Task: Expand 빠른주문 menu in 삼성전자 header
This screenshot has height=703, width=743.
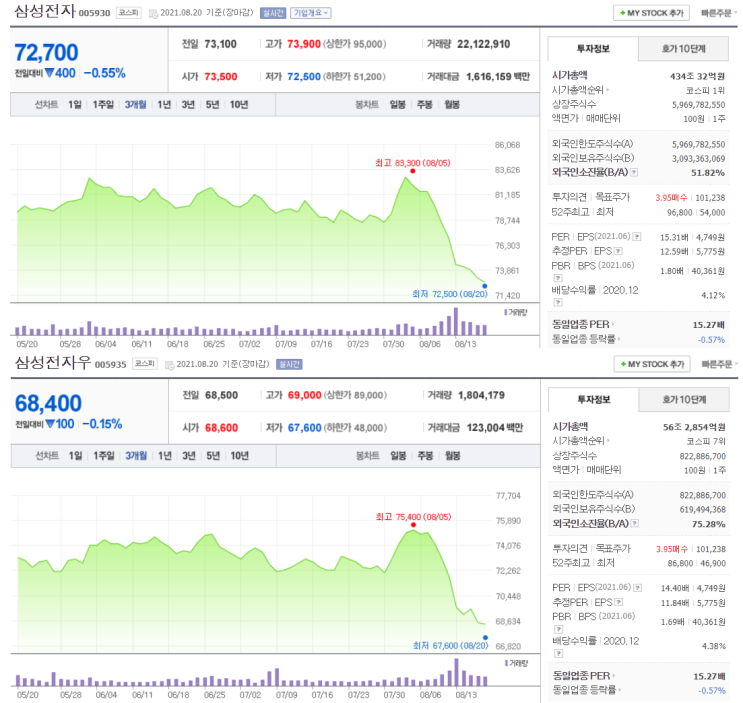Action: point(719,13)
